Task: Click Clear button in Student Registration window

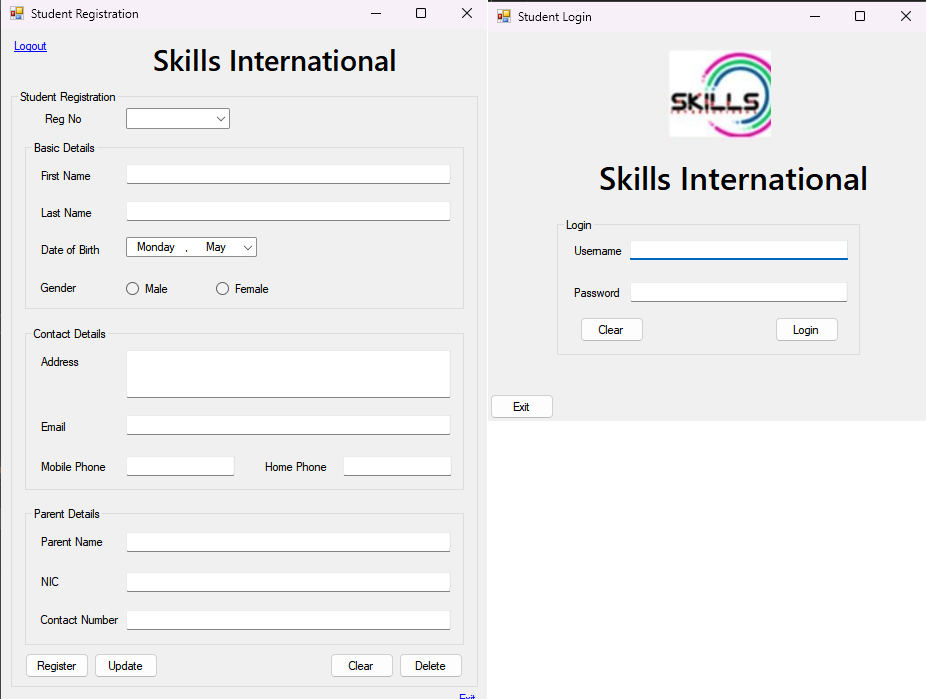Action: [361, 666]
